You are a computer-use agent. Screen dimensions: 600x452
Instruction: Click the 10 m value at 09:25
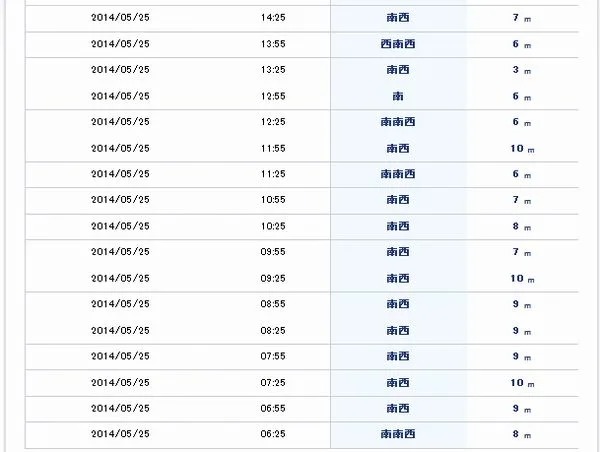click(522, 279)
